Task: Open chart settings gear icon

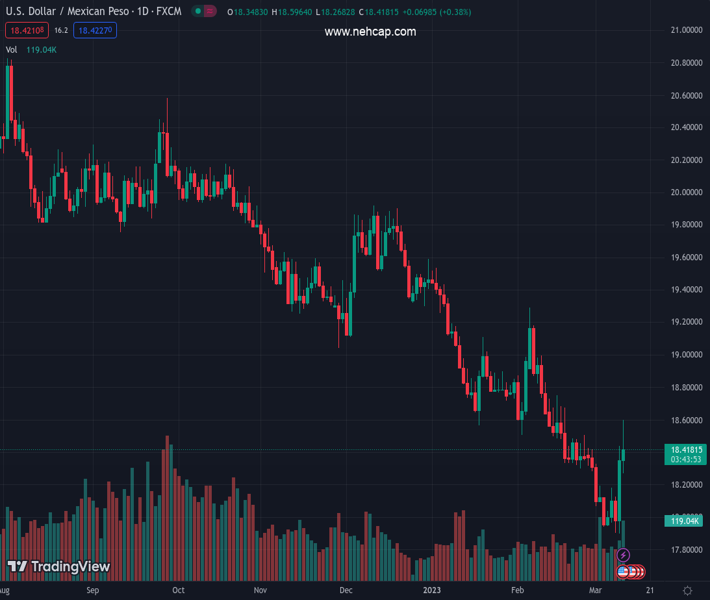Action: pos(687,591)
